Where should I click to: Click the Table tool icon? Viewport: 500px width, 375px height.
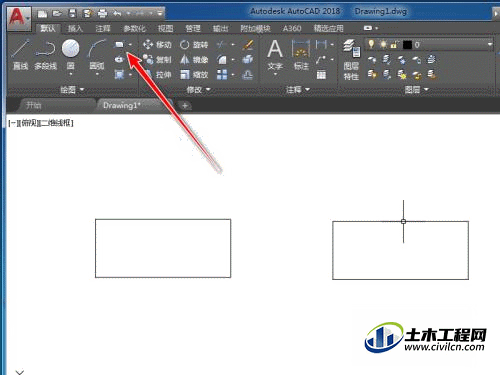(321, 75)
